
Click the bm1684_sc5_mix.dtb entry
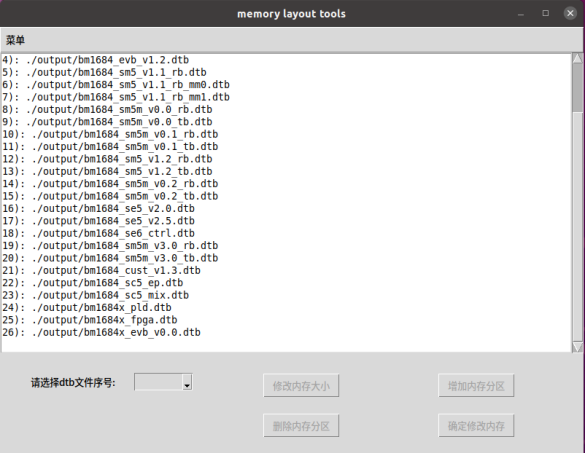(x=96, y=296)
